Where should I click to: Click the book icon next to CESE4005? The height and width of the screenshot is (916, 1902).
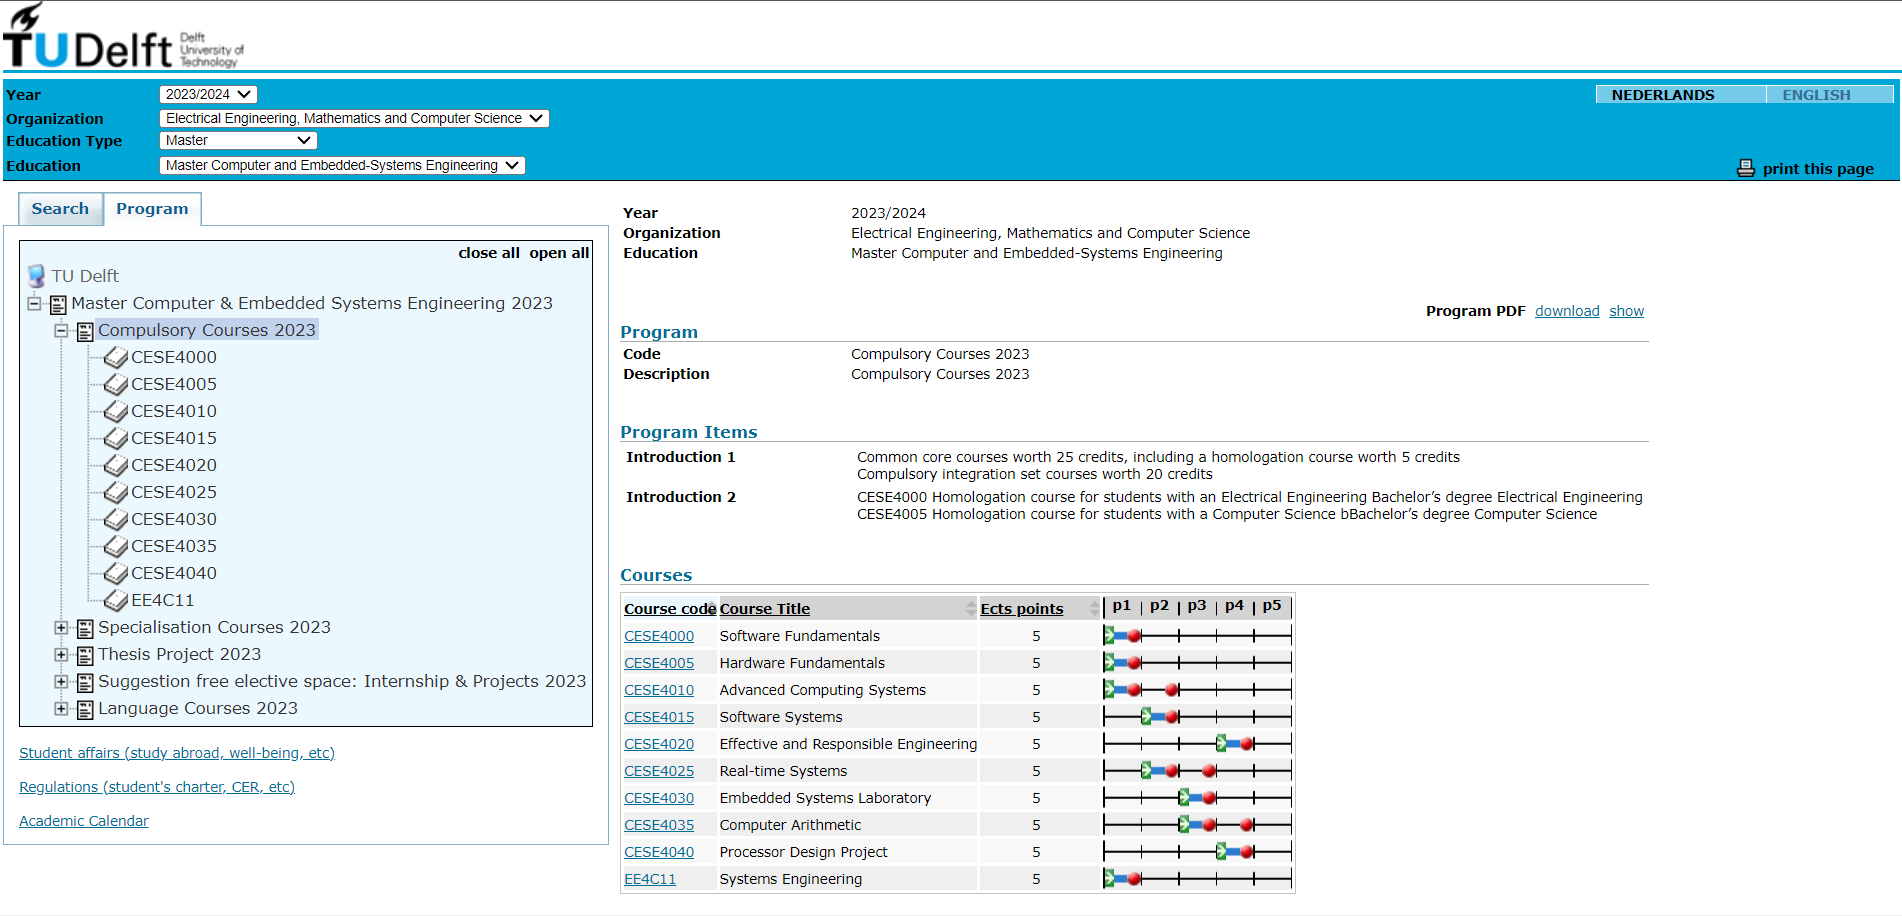coord(116,384)
